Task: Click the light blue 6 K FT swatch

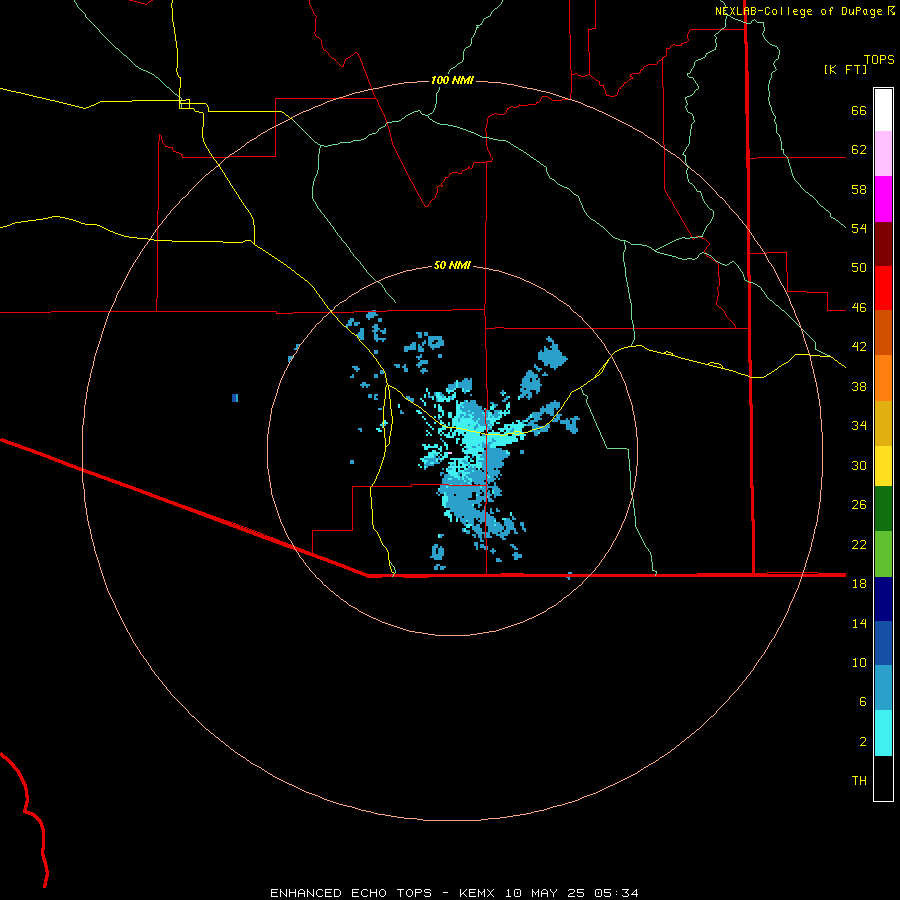Action: [883, 688]
